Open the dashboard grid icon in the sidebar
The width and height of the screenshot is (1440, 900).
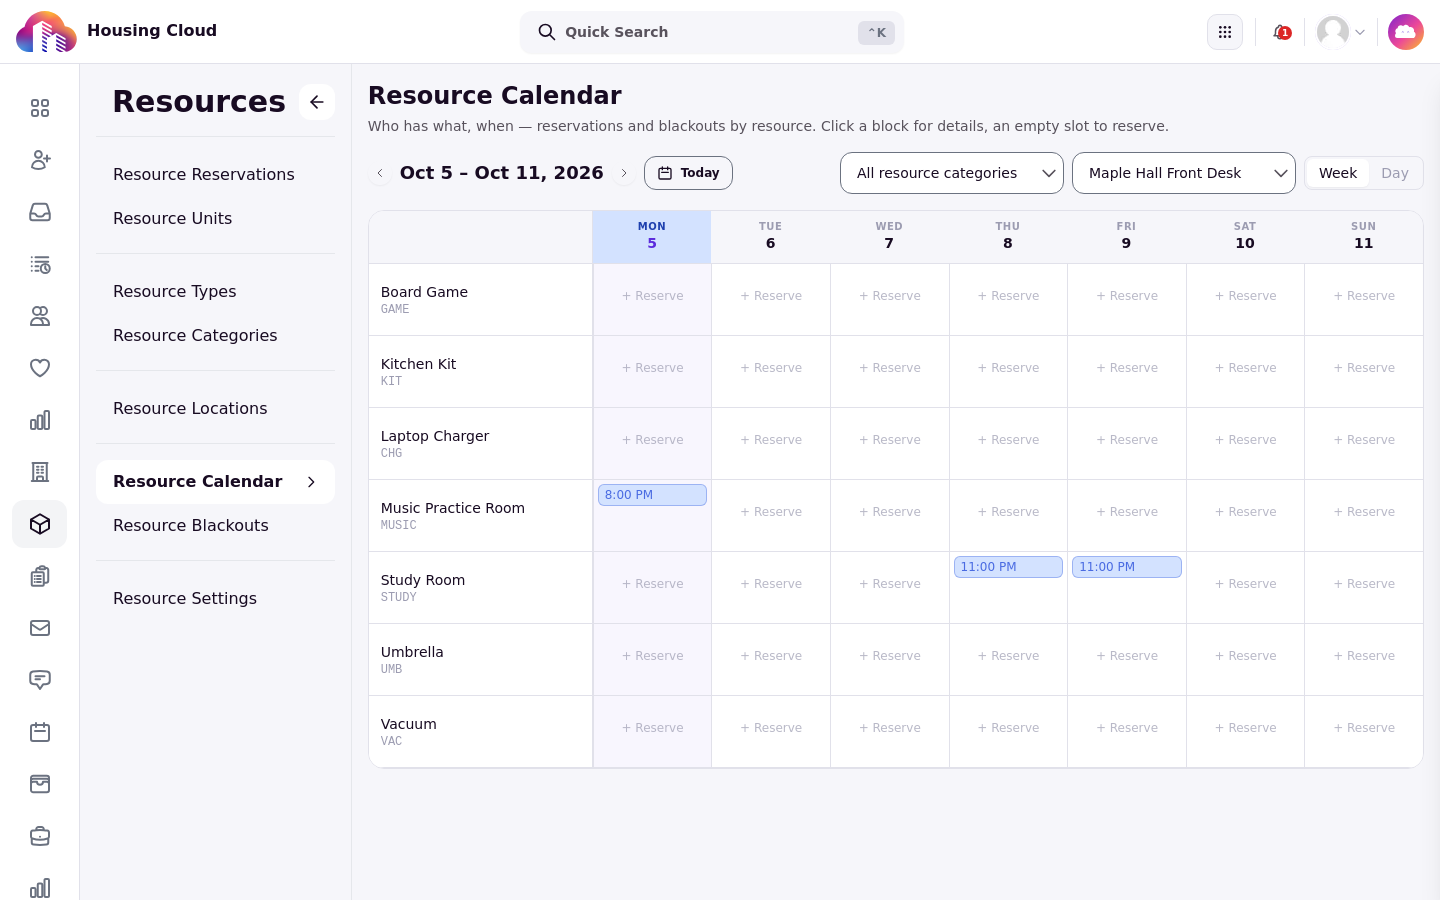click(40, 108)
